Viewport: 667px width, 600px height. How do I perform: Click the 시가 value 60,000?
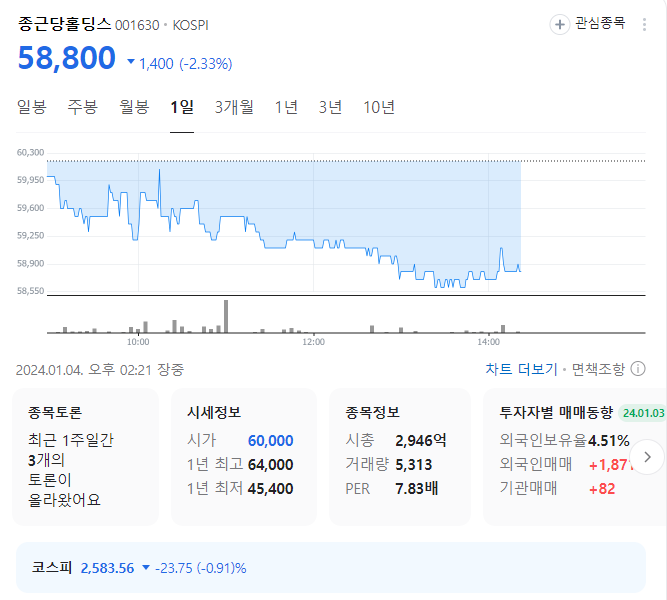[x=271, y=441]
